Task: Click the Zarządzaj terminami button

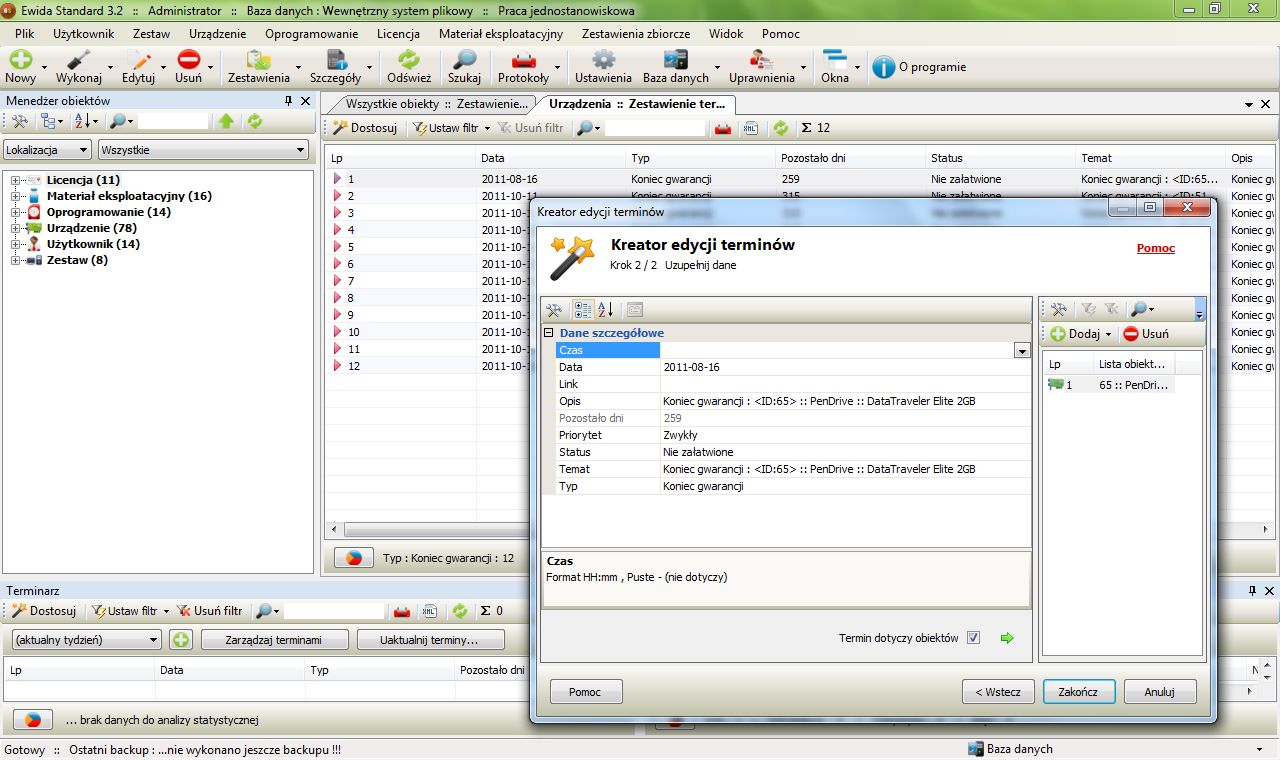Action: pyautogui.click(x=275, y=640)
